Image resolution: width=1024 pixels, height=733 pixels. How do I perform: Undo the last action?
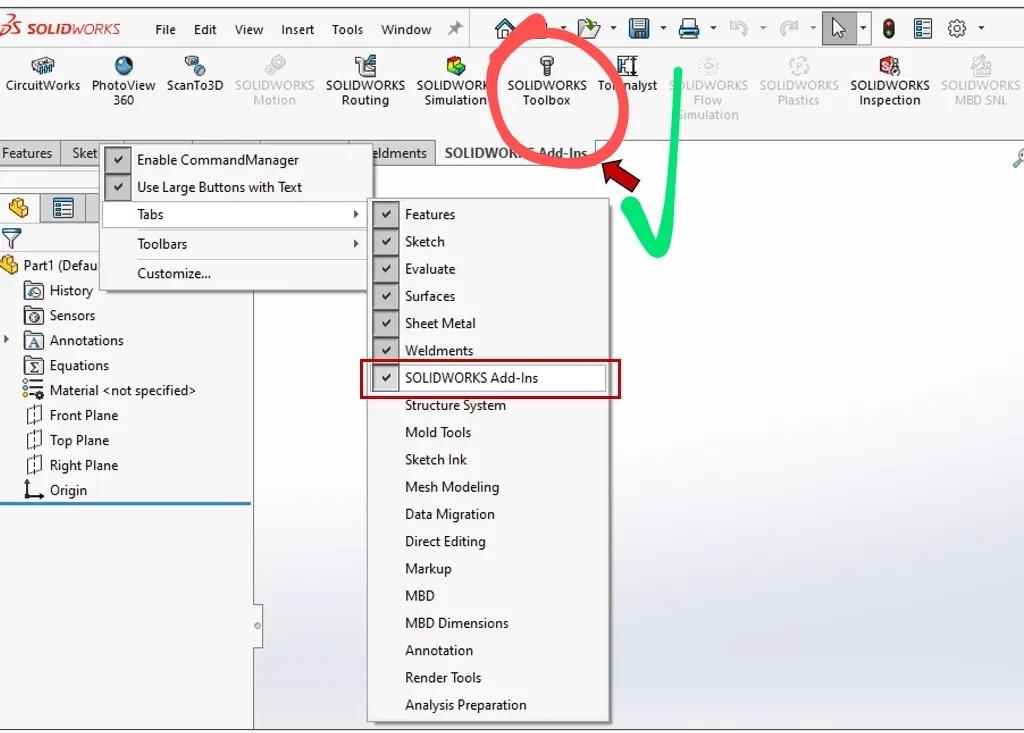[739, 28]
